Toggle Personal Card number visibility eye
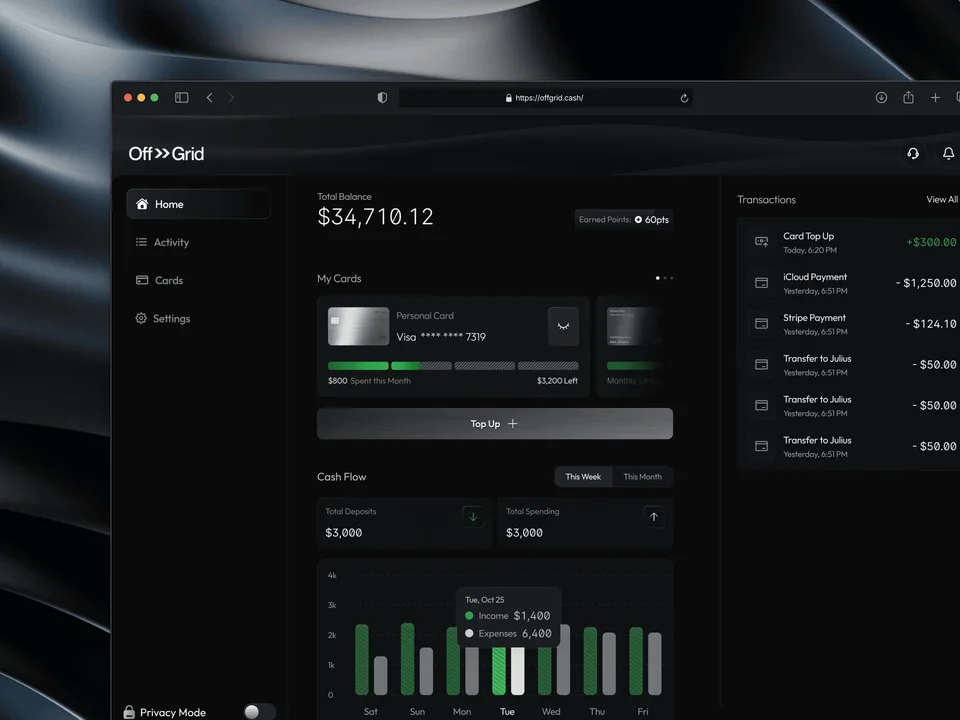Screen dimensions: 960x720 [x=563, y=326]
